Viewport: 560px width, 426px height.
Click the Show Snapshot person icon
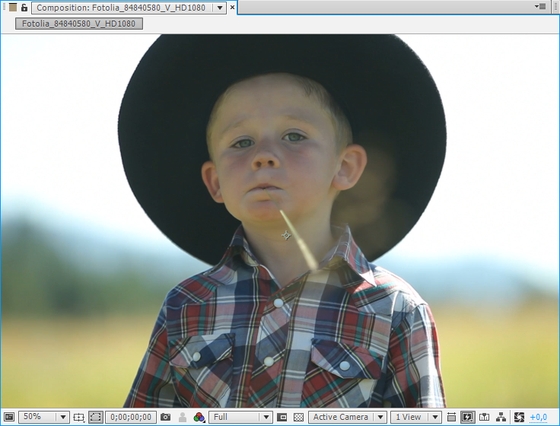click(182, 417)
